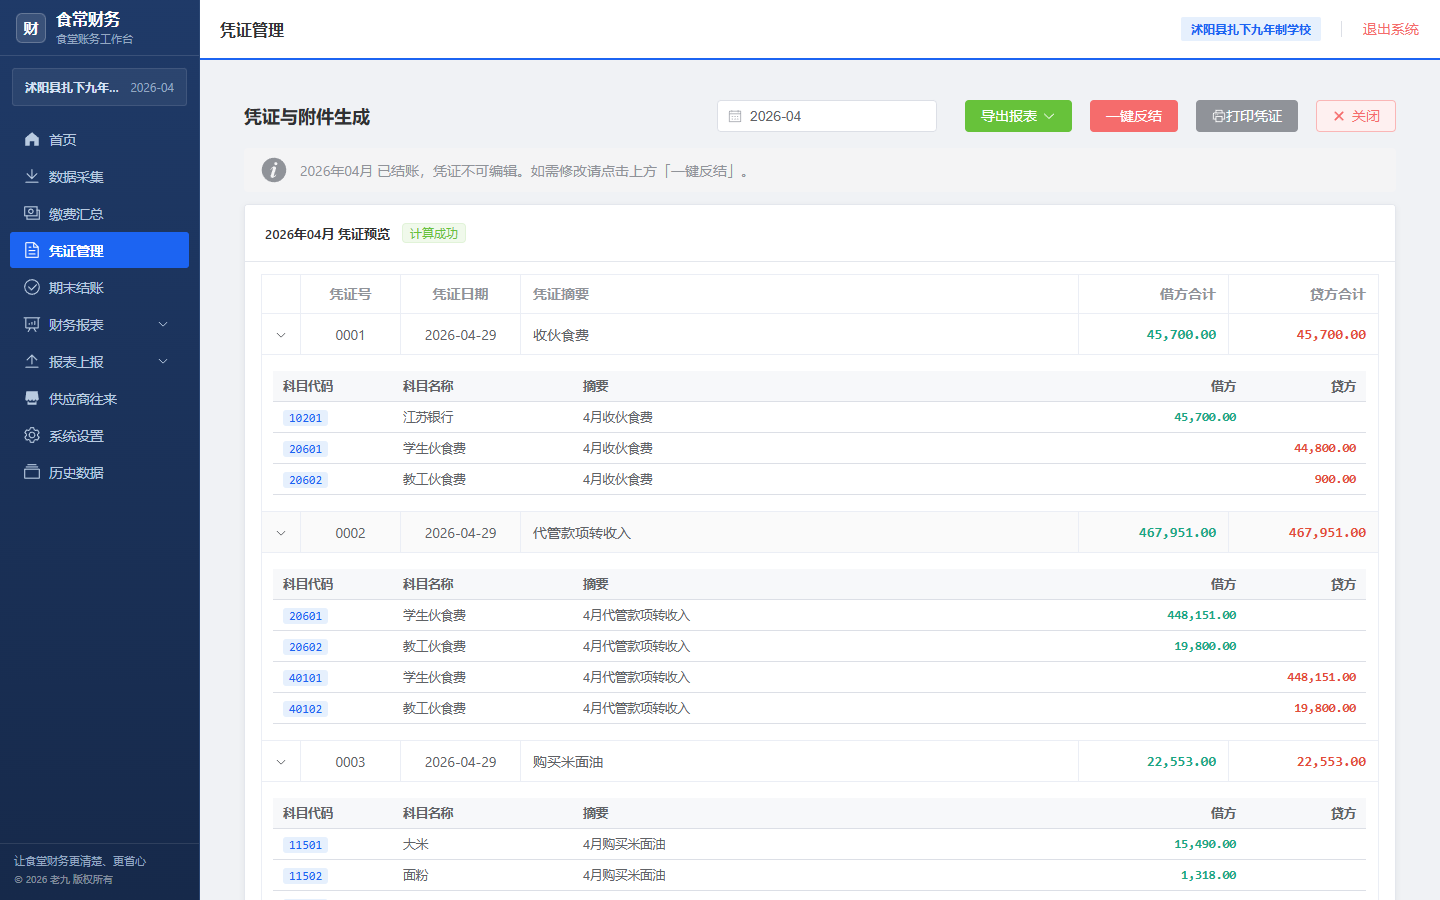Click 收伙食费 voucher summary
The image size is (1440, 900).
coord(561,335)
